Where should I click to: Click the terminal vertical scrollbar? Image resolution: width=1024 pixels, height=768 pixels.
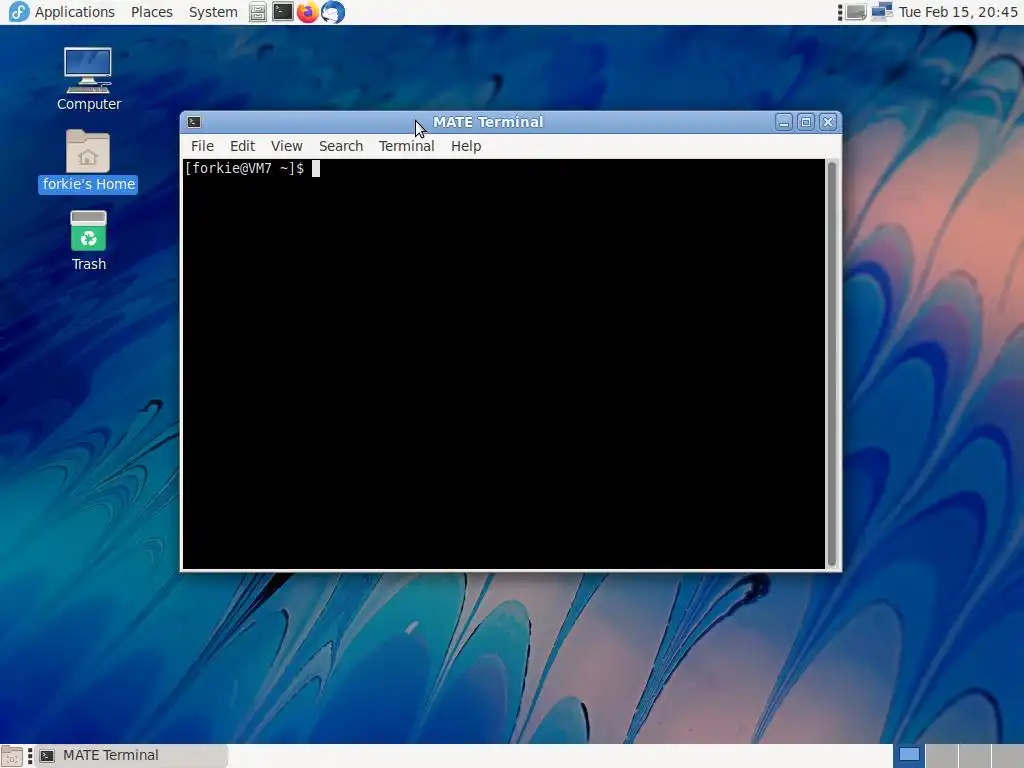click(x=832, y=364)
